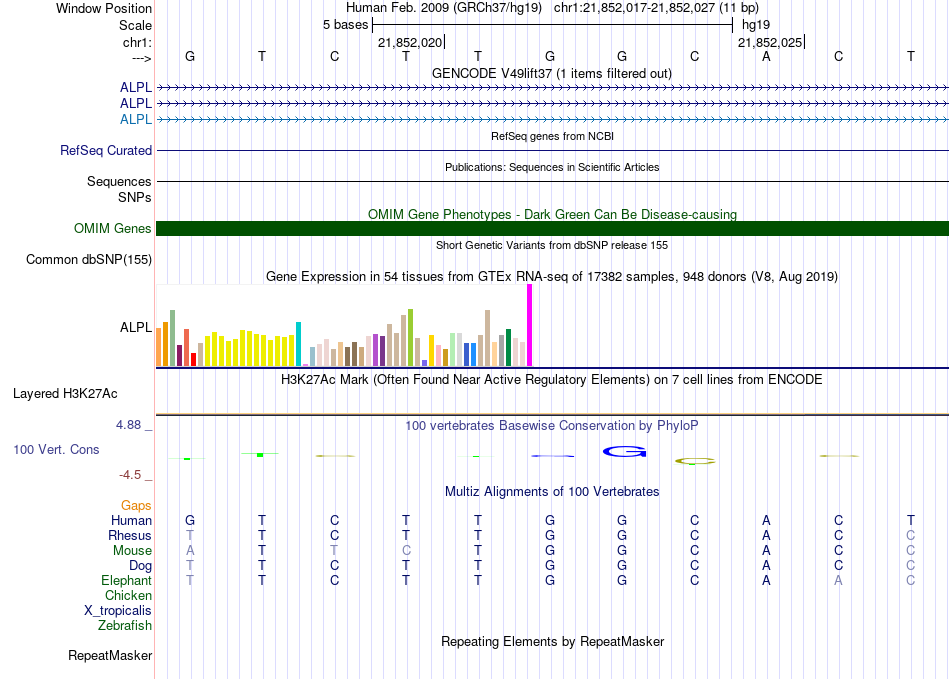Click the ALPL label beside the GTEx bar chart
The image size is (950, 679).
coord(136,327)
